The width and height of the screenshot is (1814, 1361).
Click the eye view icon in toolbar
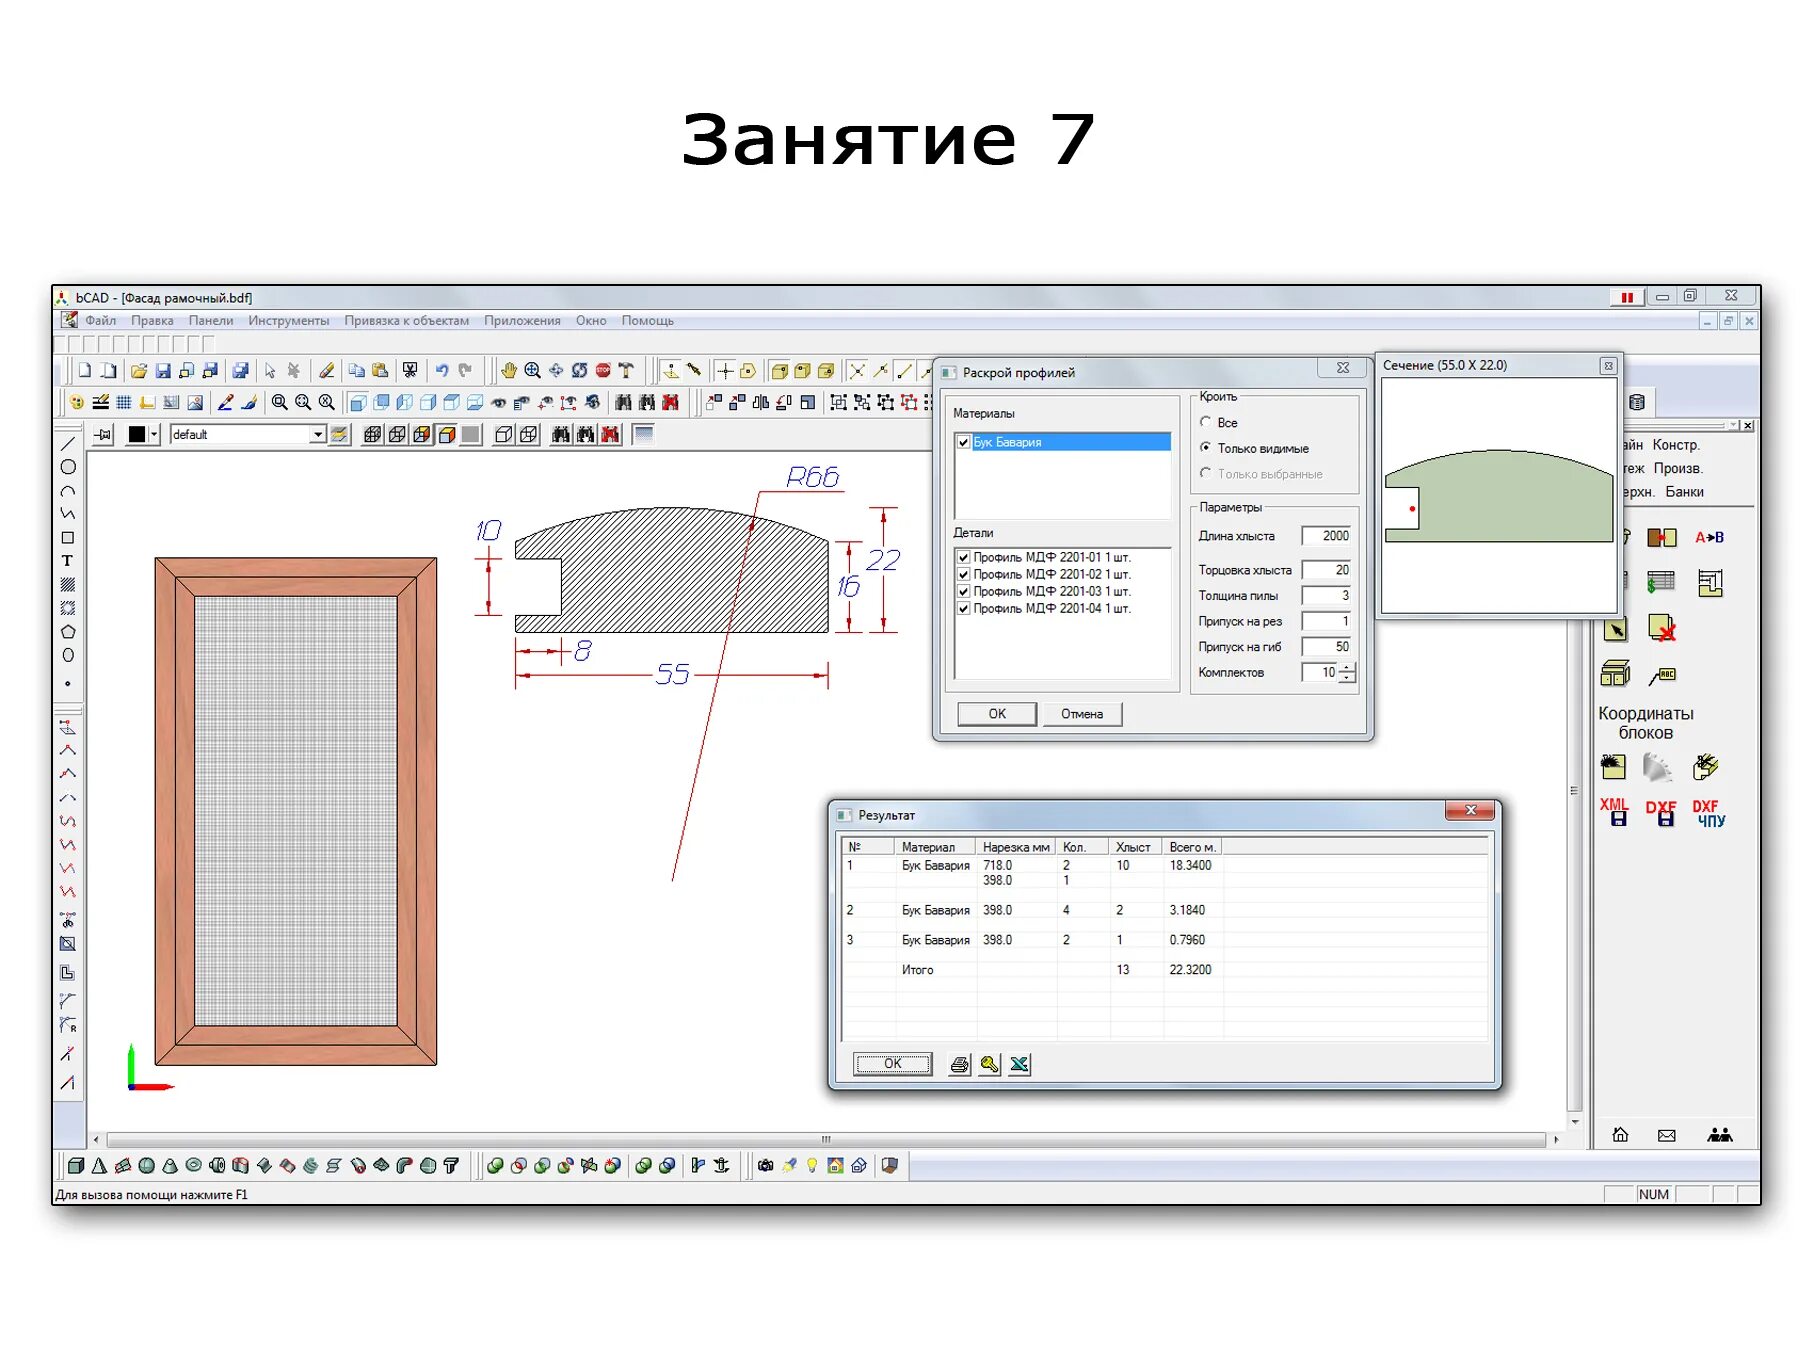pyautogui.click(x=498, y=403)
